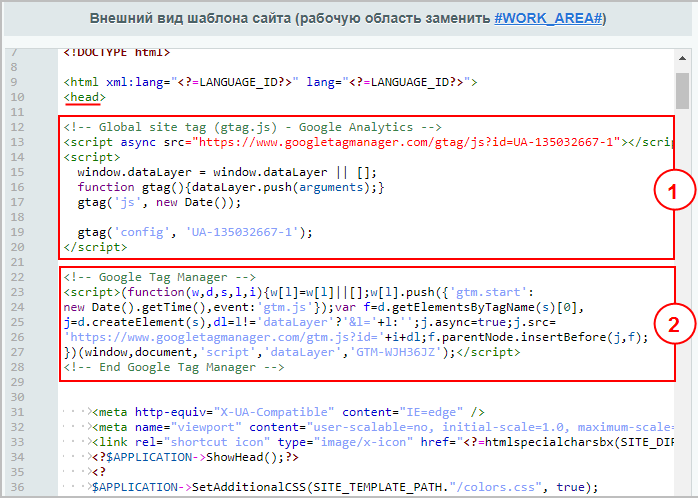The image size is (698, 498).
Task: Click line number 31 in gutter
Action: [17, 413]
